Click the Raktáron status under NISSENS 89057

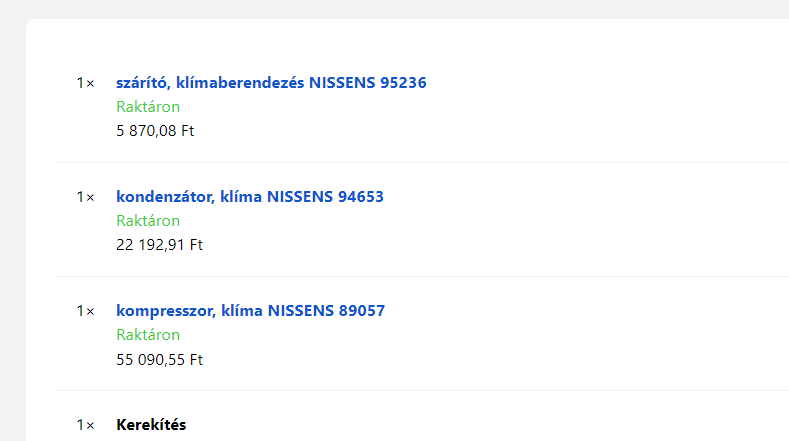[148, 335]
